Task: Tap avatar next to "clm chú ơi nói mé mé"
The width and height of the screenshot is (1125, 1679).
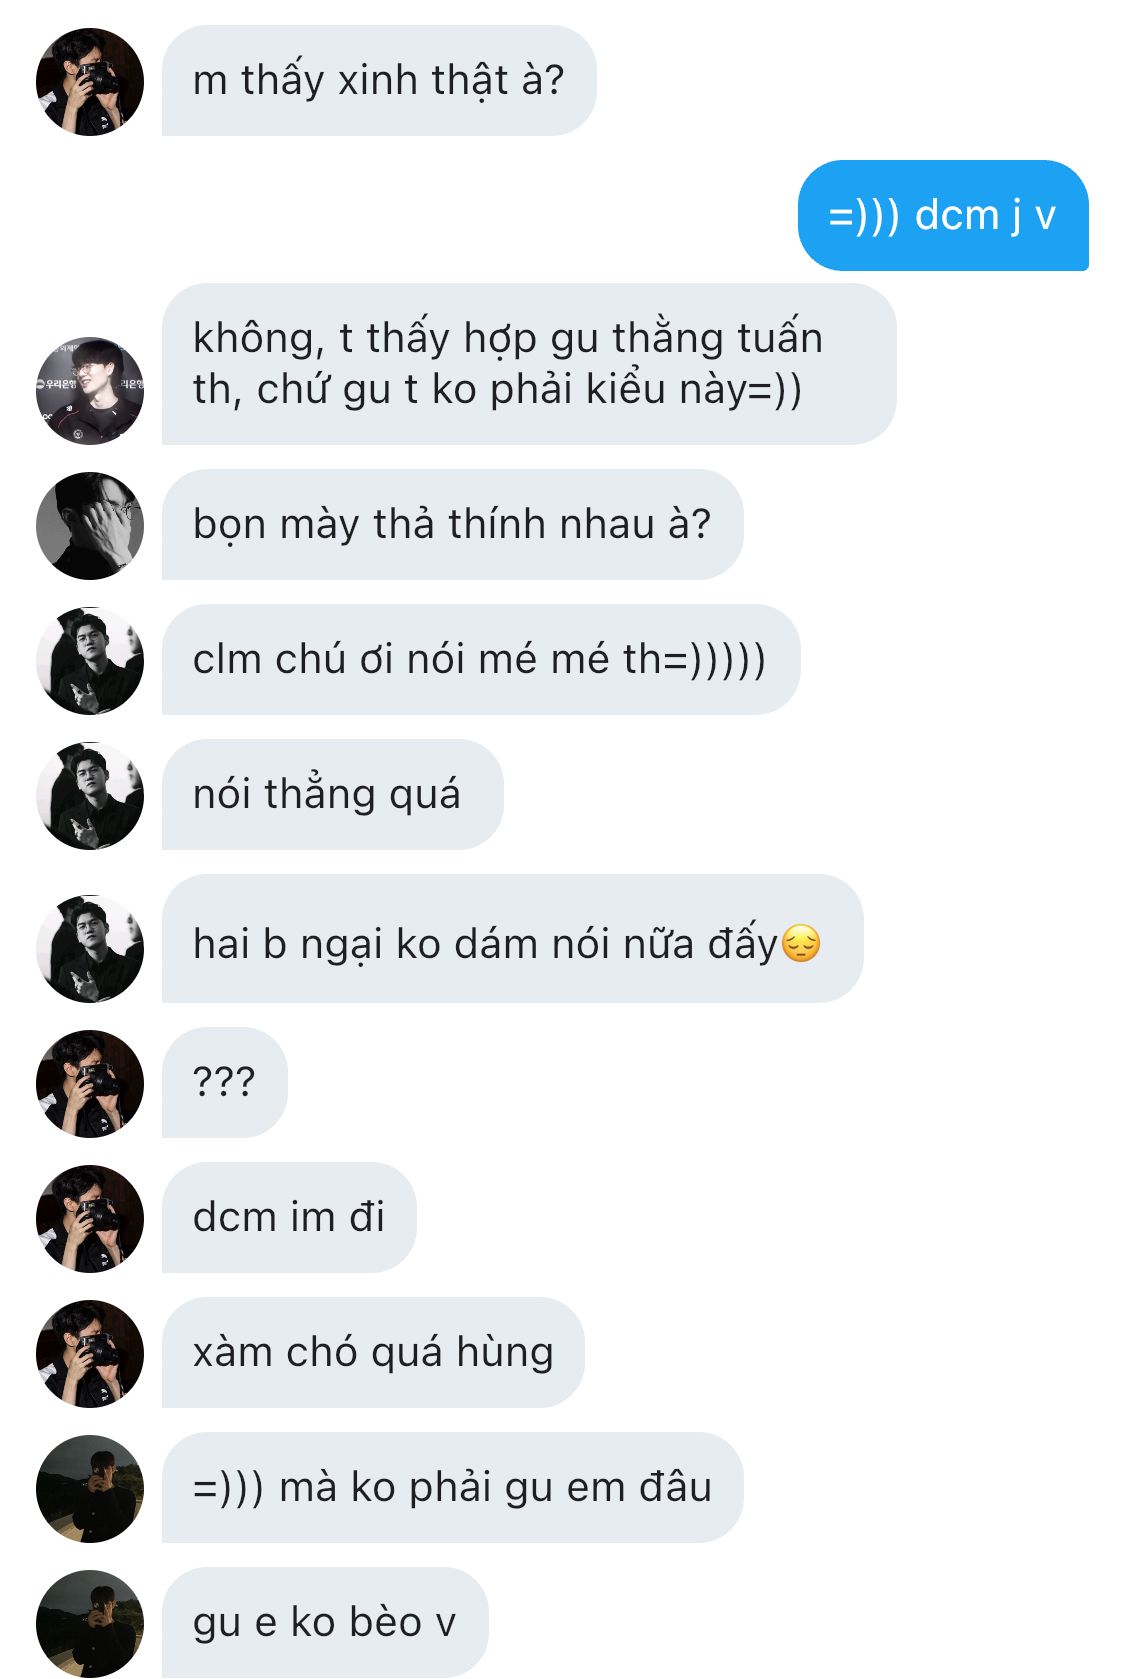Action: coord(90,661)
